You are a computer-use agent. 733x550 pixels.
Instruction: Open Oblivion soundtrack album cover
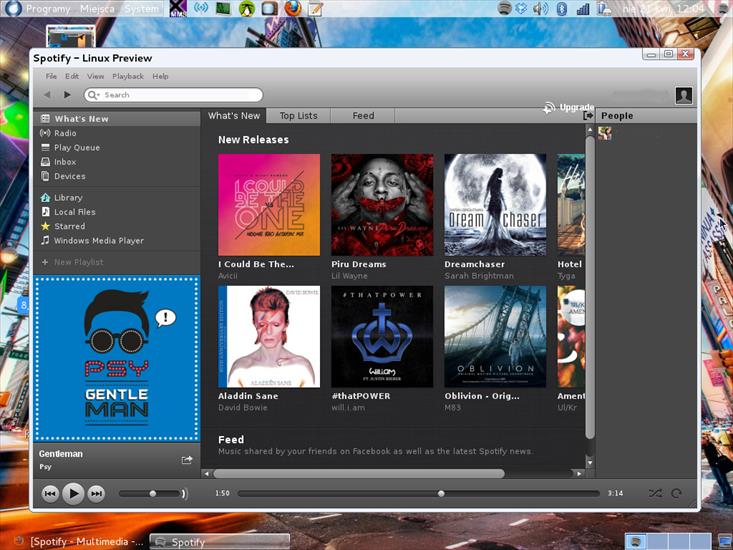(x=495, y=336)
